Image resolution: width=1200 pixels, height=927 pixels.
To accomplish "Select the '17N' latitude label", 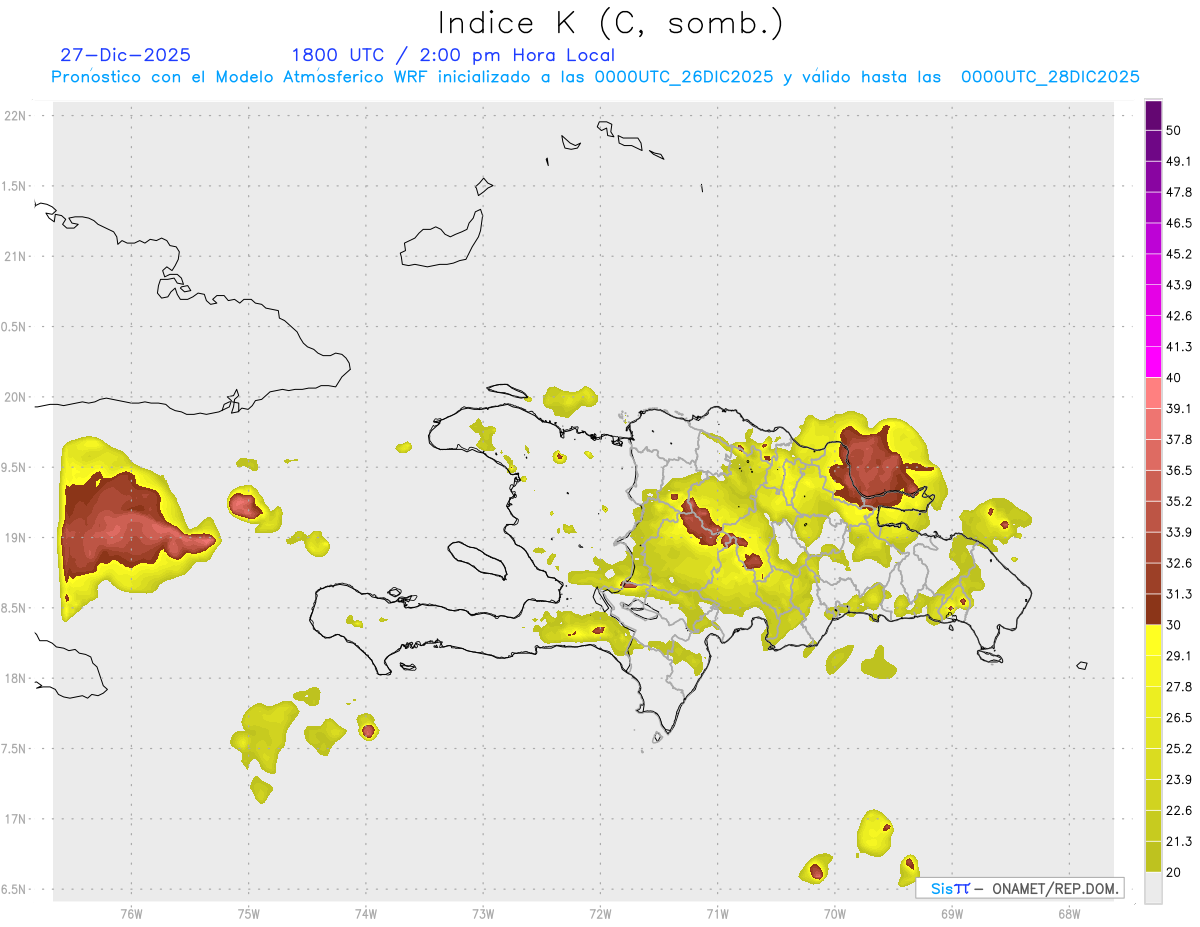I will 16,819.
